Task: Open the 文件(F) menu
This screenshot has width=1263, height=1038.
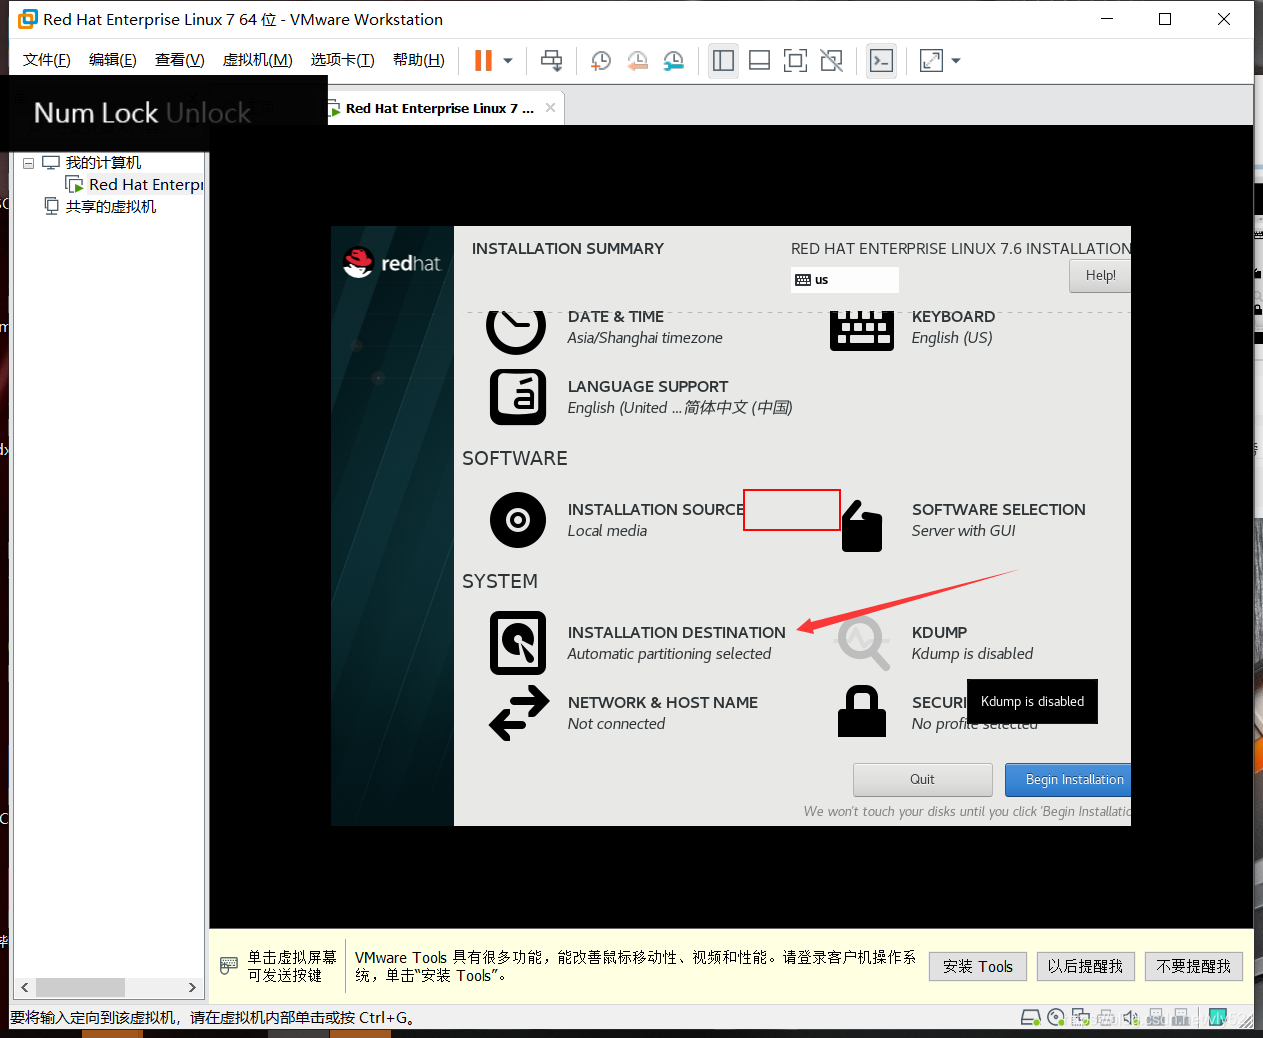Action: (x=46, y=60)
